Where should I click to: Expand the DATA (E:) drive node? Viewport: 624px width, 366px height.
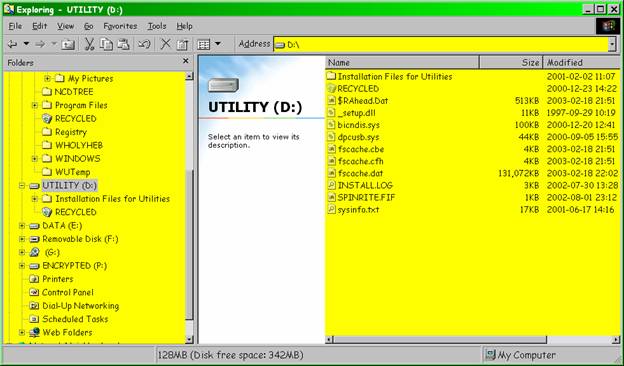[x=22, y=226]
